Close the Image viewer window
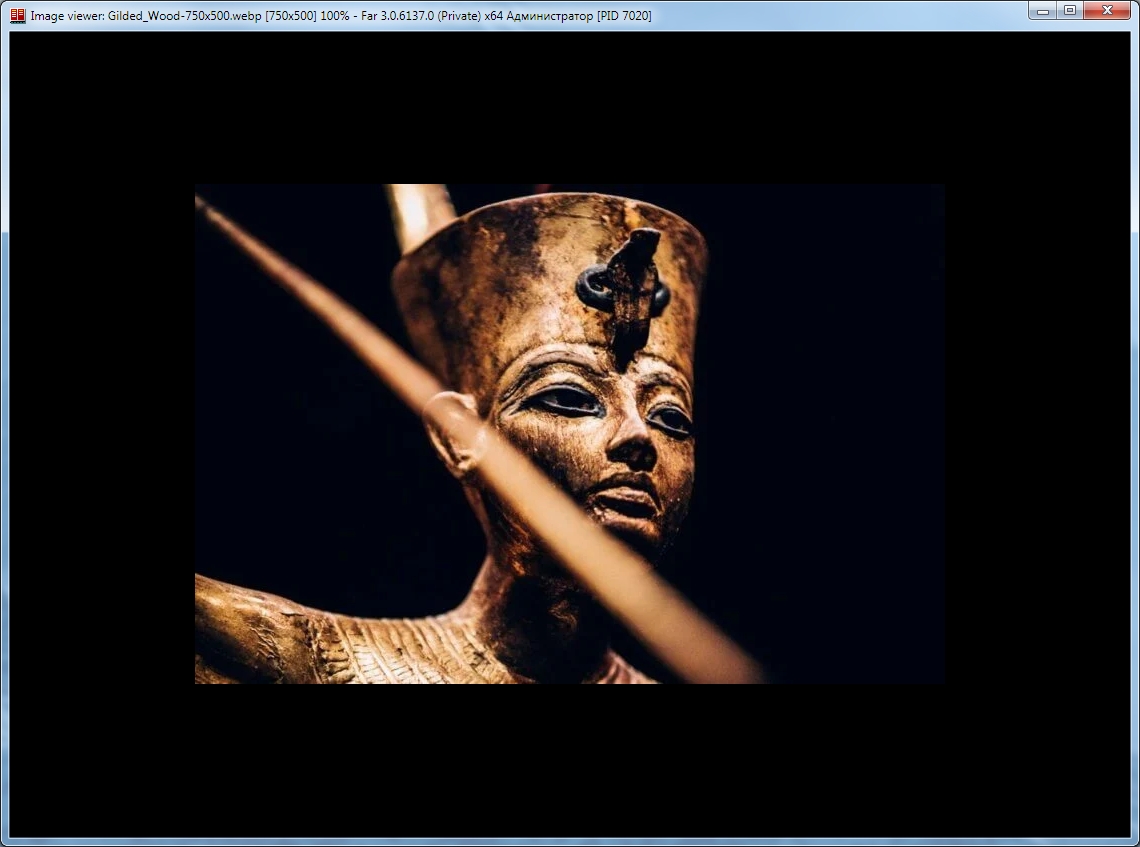The width and height of the screenshot is (1140, 847). [x=1107, y=10]
